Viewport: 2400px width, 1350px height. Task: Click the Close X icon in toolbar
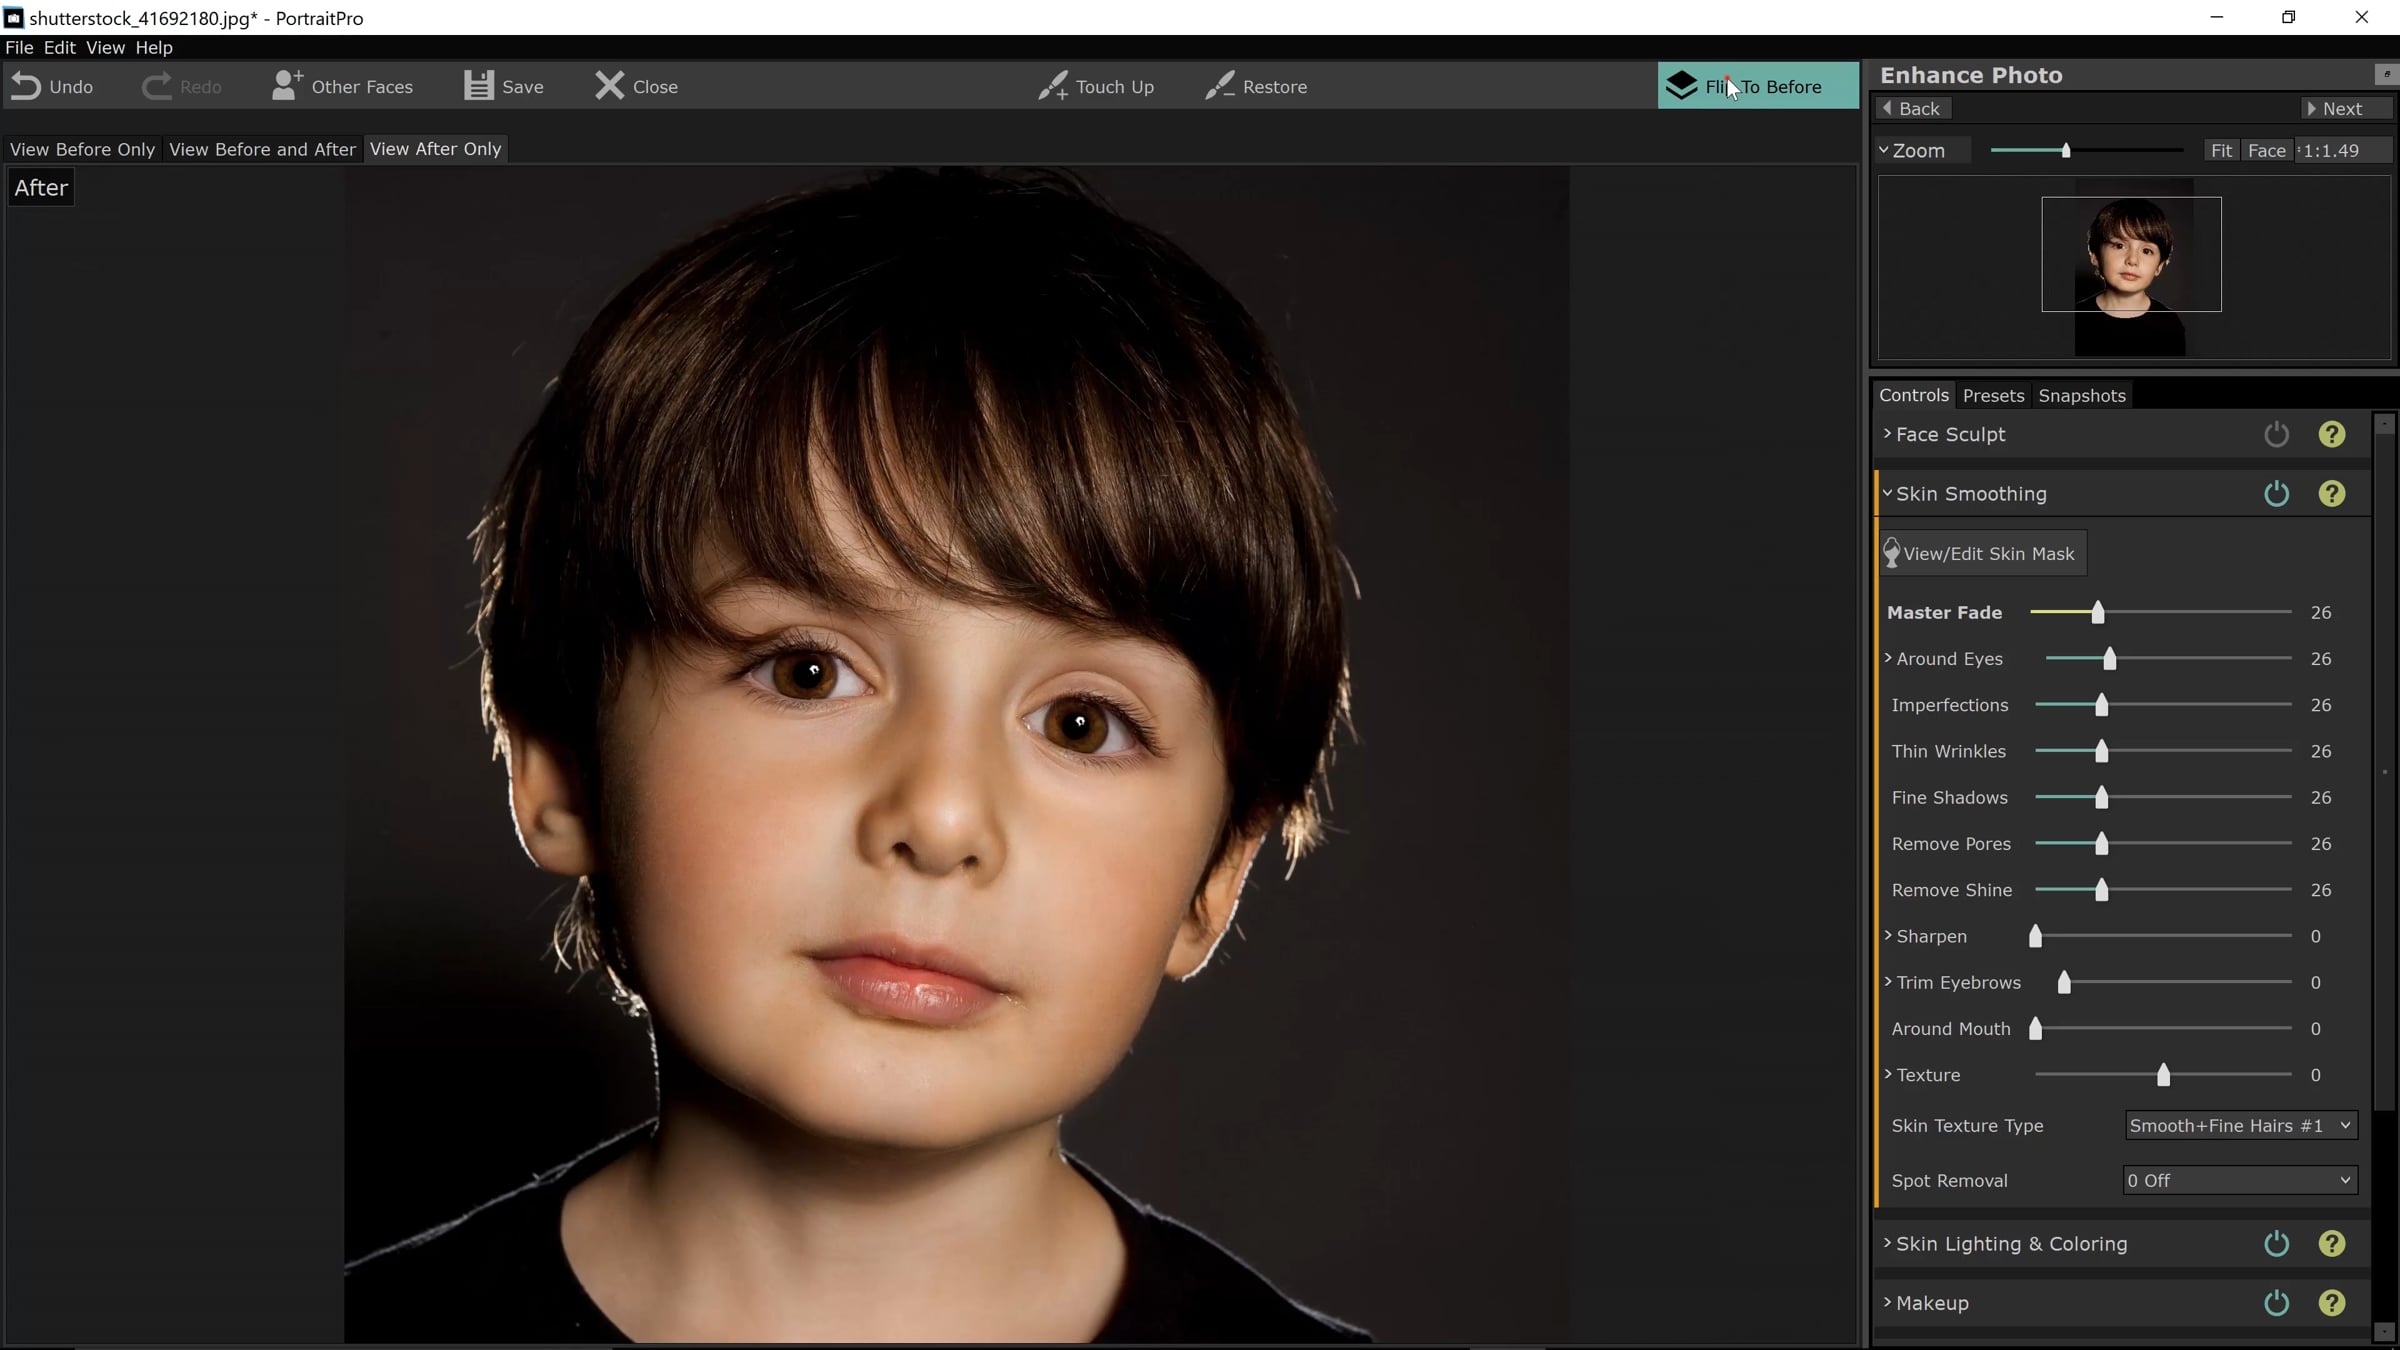click(x=609, y=86)
